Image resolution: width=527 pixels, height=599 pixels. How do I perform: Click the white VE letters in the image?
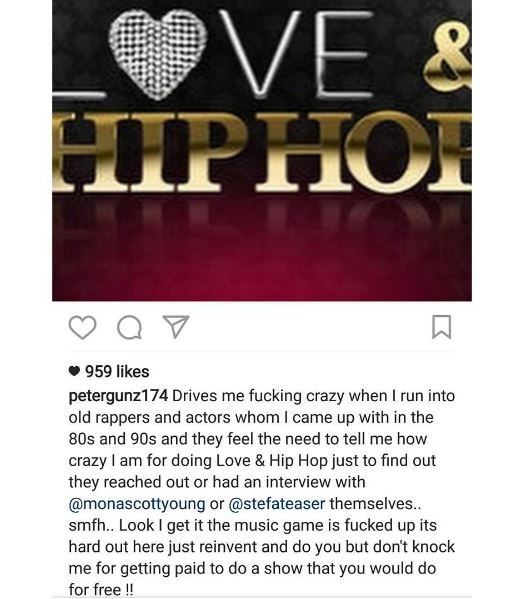click(296, 53)
